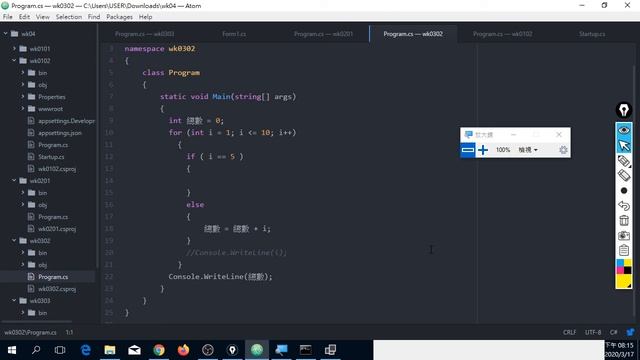Image resolution: width=640 pixels, height=360 pixels.
Task: Click the pen nib icon above the annotation toolbar
Action: 624,110
